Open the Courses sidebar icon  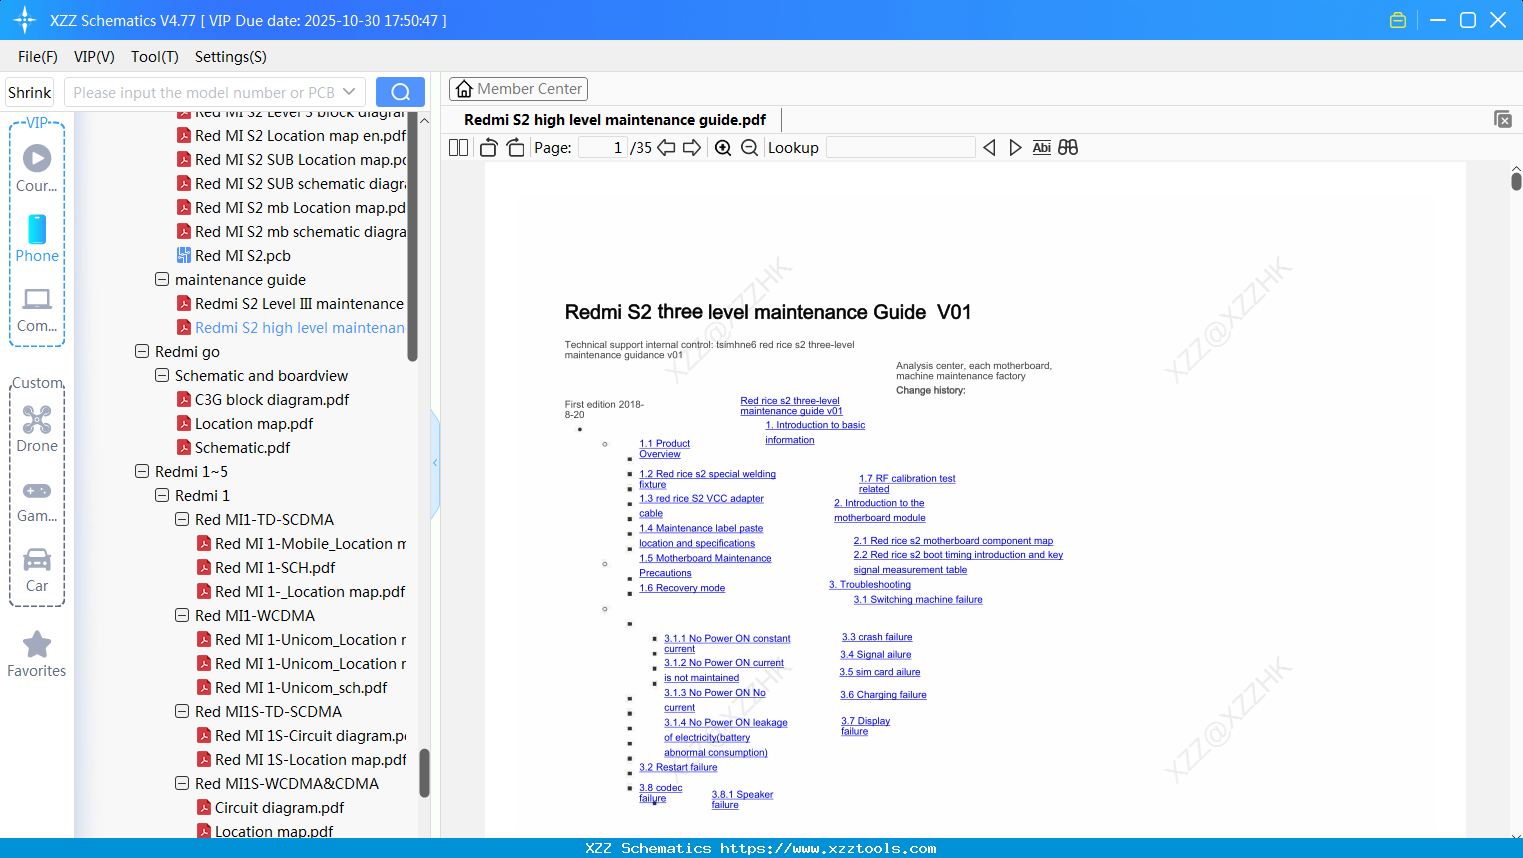[37, 168]
